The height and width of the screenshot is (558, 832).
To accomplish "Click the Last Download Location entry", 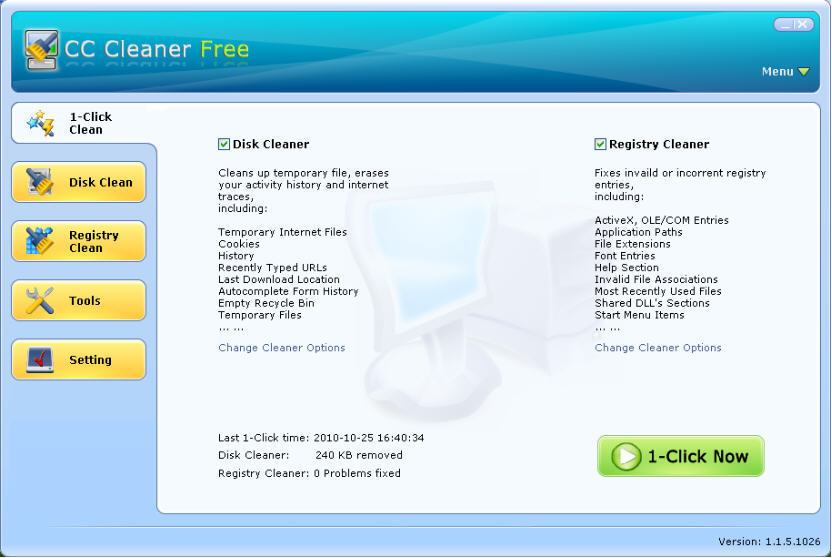I will (x=279, y=280).
